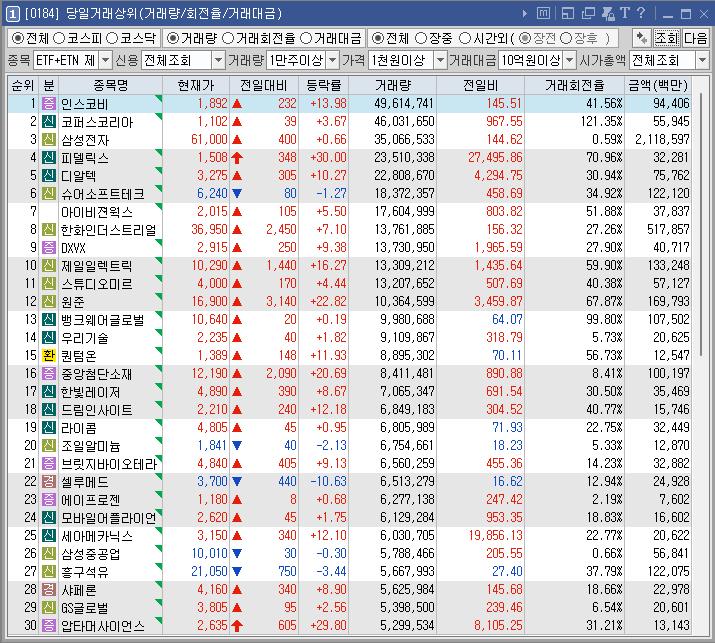The image size is (715, 643).
Task: Select the 삼성중공업 stock name
Action: [x=91, y=554]
